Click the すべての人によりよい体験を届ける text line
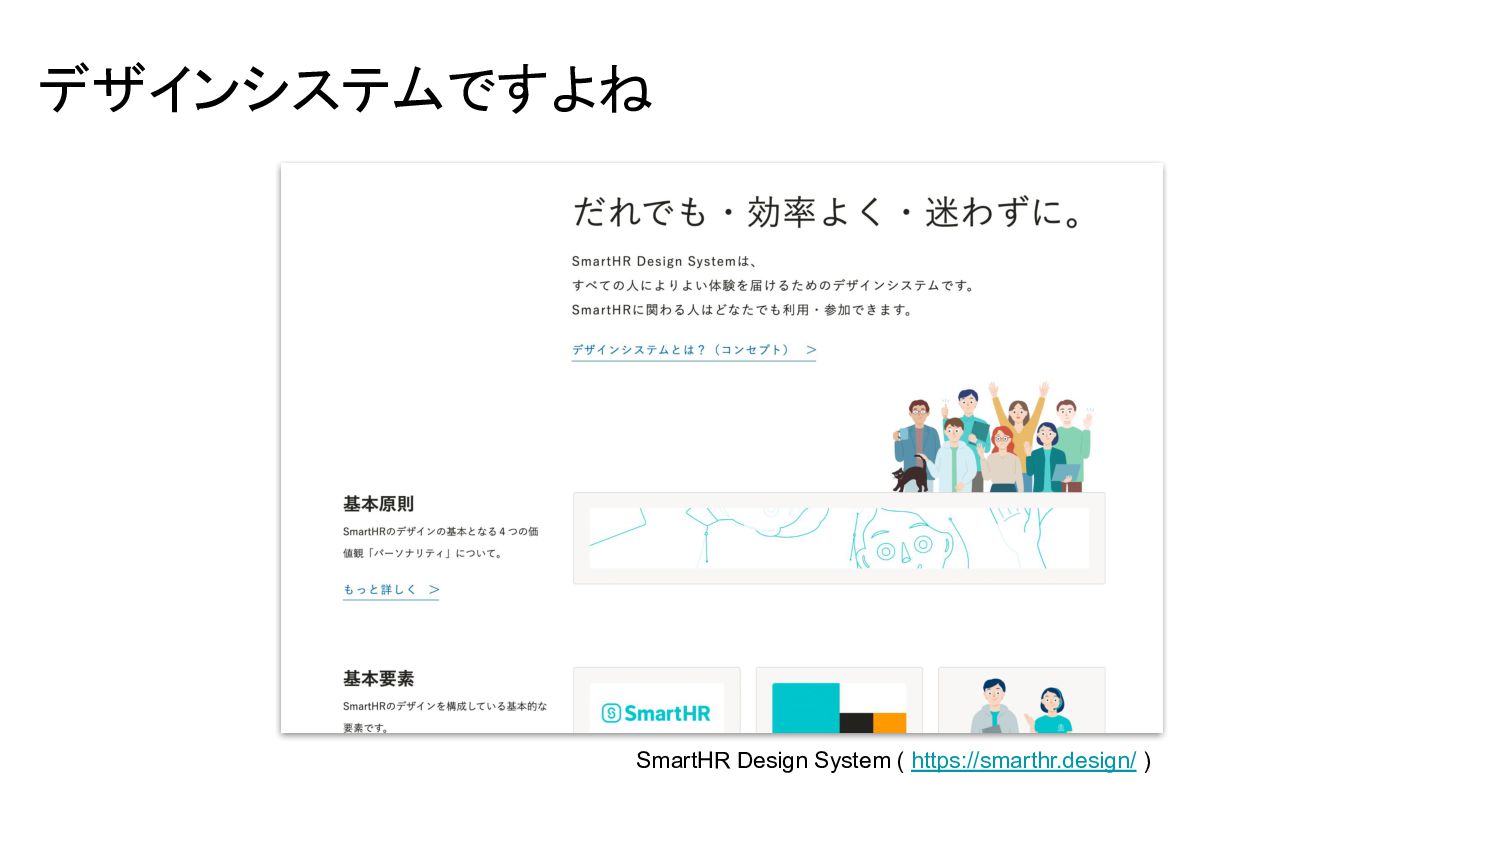 (773, 286)
